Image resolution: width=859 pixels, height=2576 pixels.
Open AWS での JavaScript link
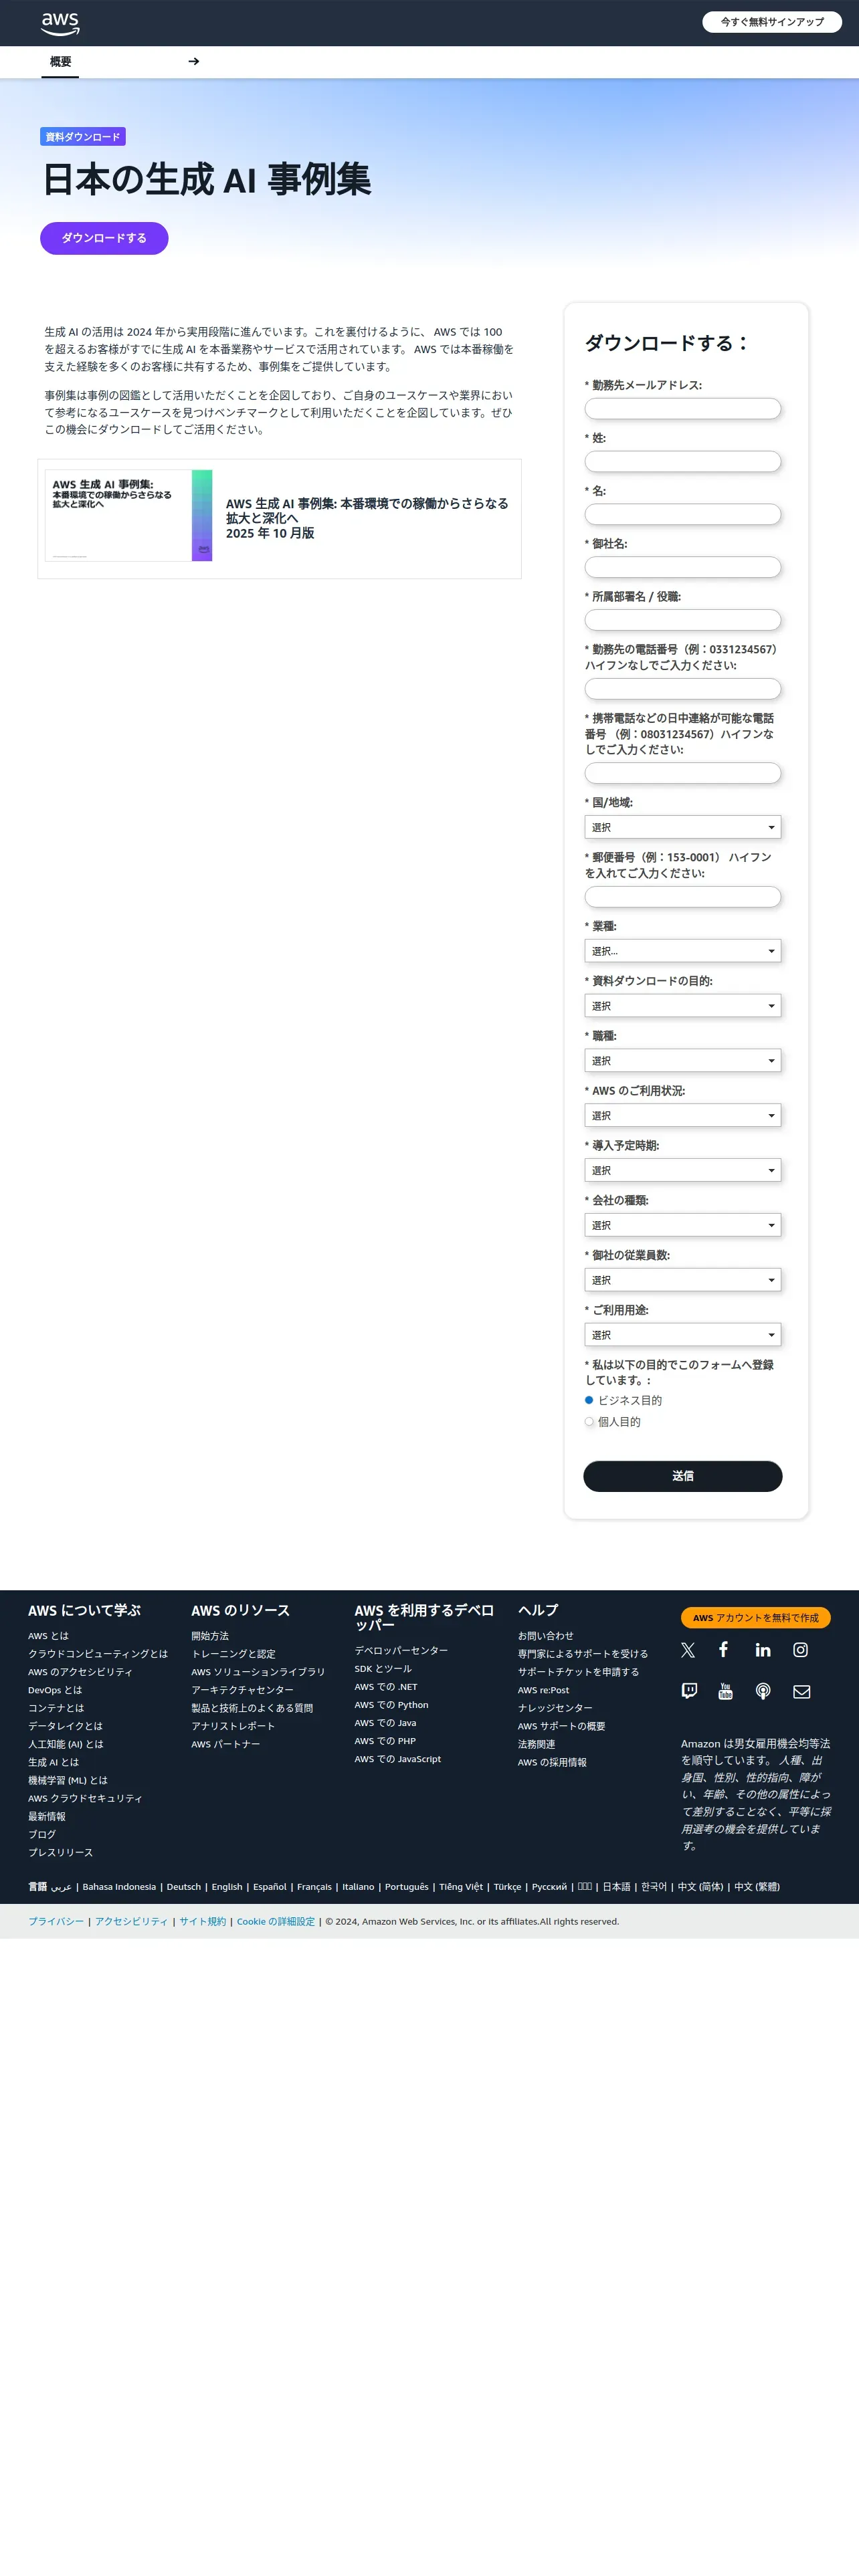point(398,1759)
